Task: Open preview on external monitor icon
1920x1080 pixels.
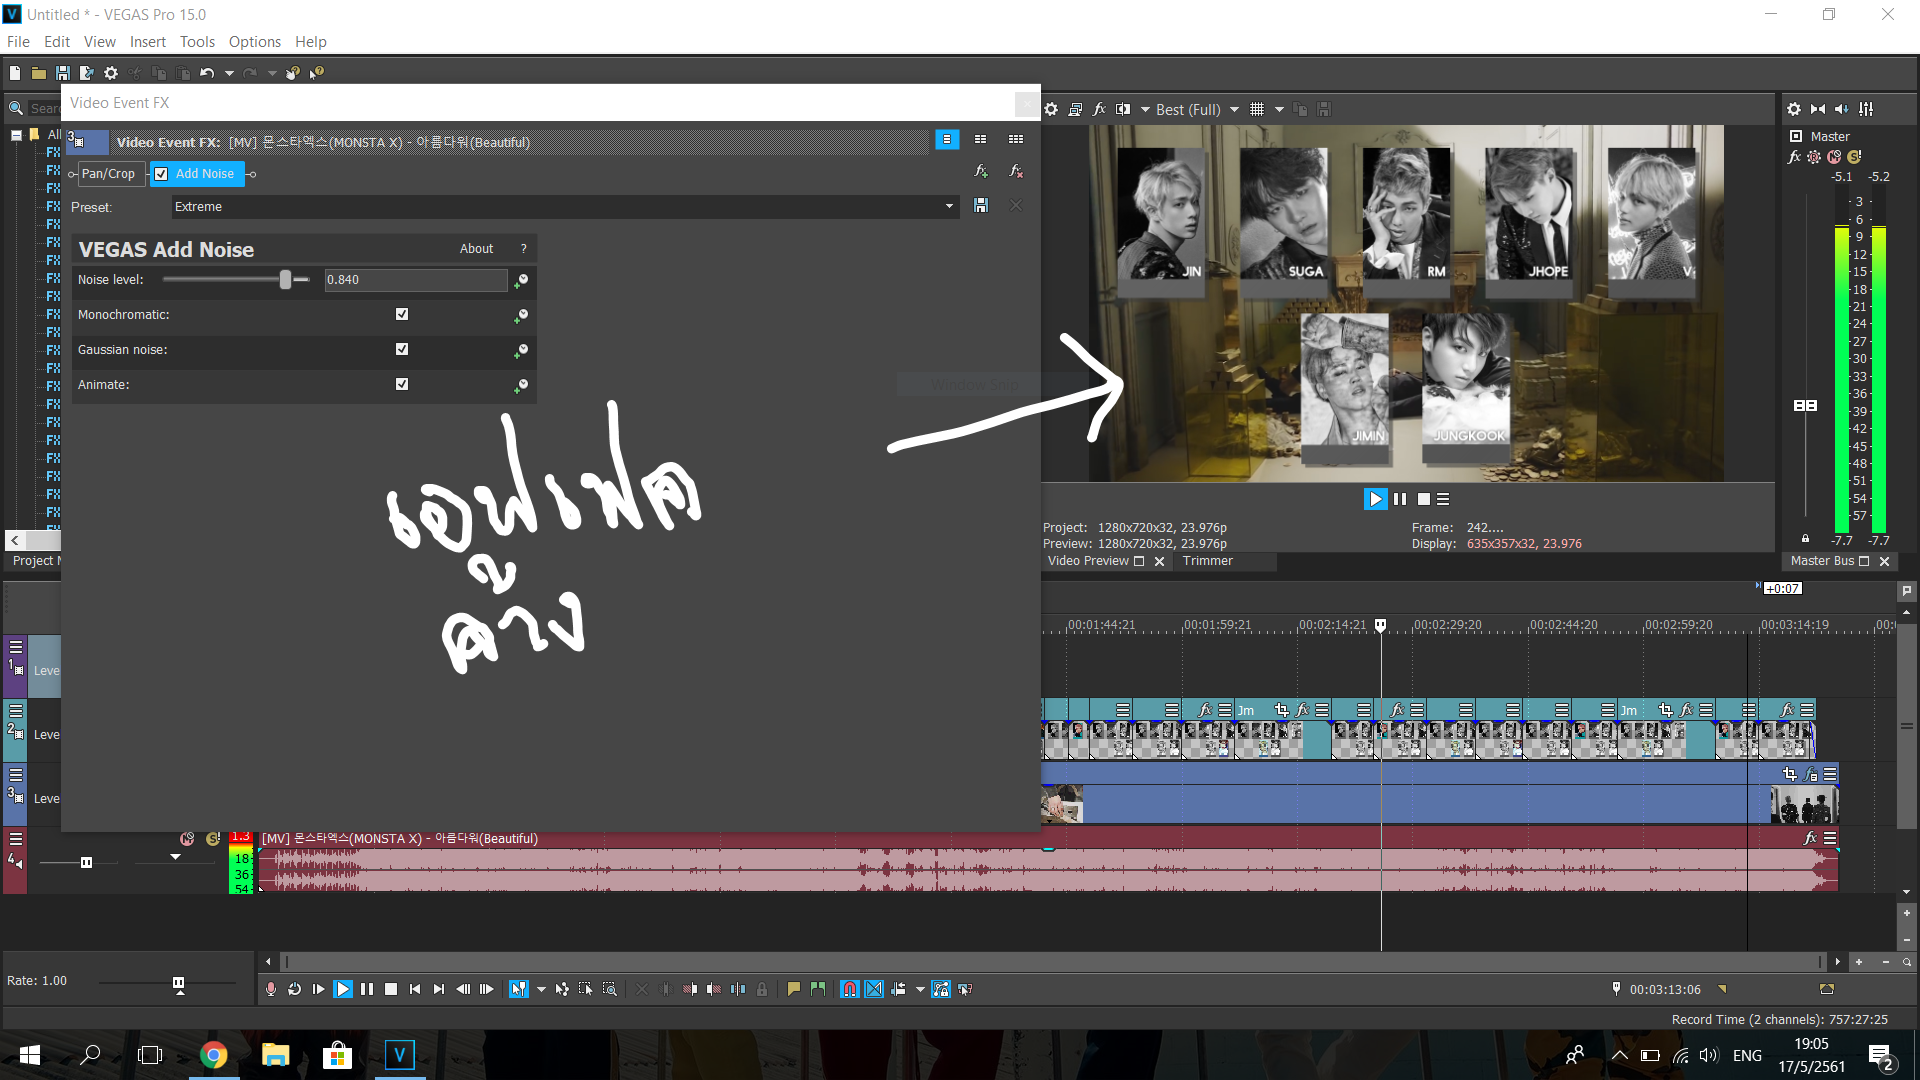Action: point(1075,110)
